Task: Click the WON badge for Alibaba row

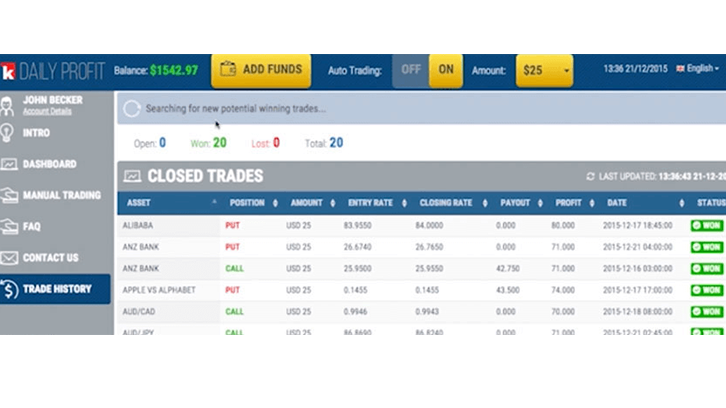Action: pos(707,226)
